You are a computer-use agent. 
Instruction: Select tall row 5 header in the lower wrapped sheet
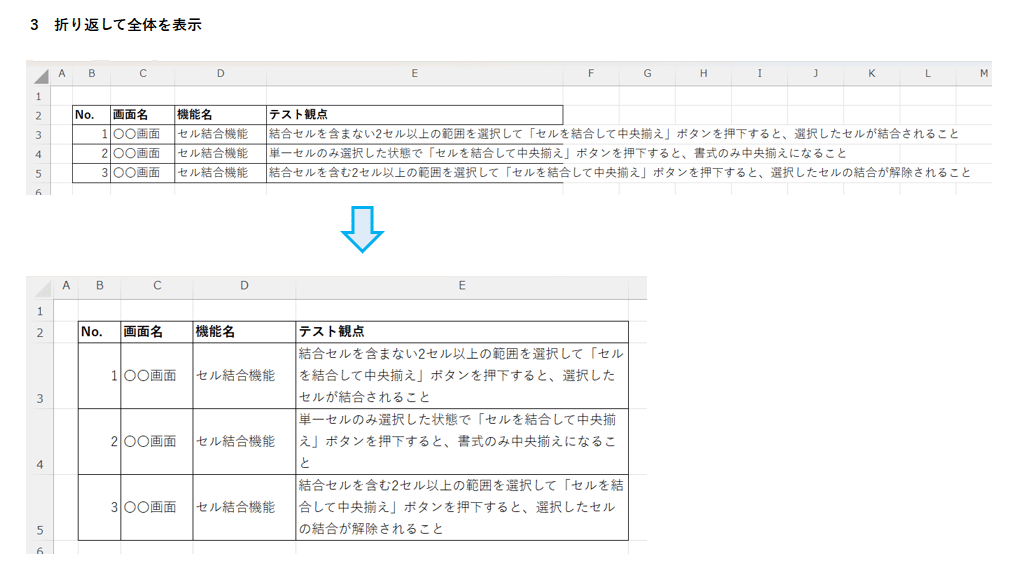40,508
